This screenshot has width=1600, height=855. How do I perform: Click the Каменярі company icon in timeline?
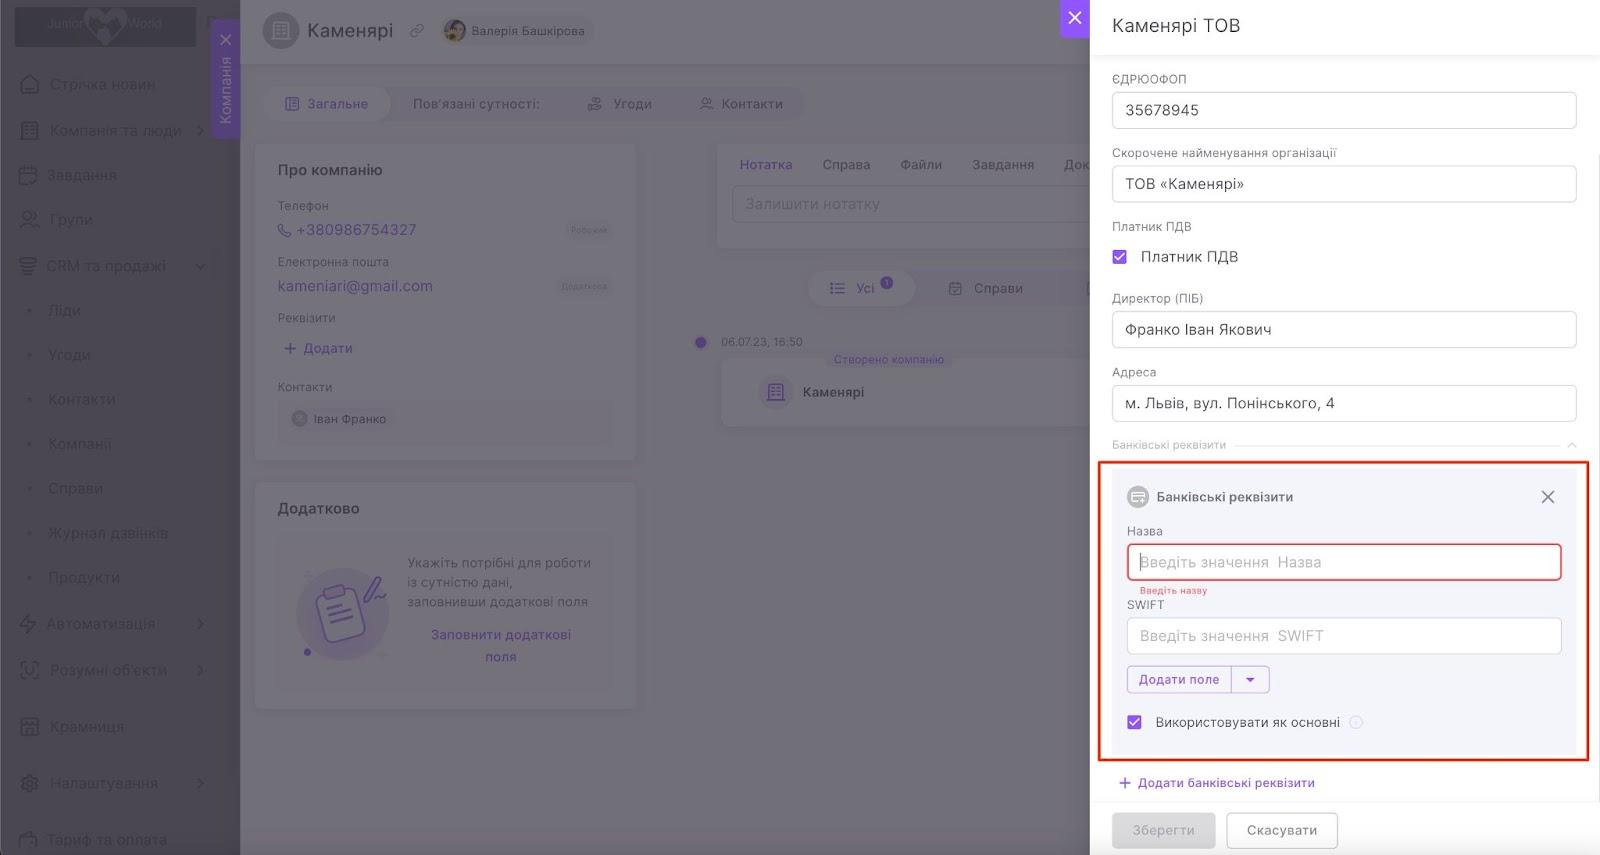pos(775,392)
